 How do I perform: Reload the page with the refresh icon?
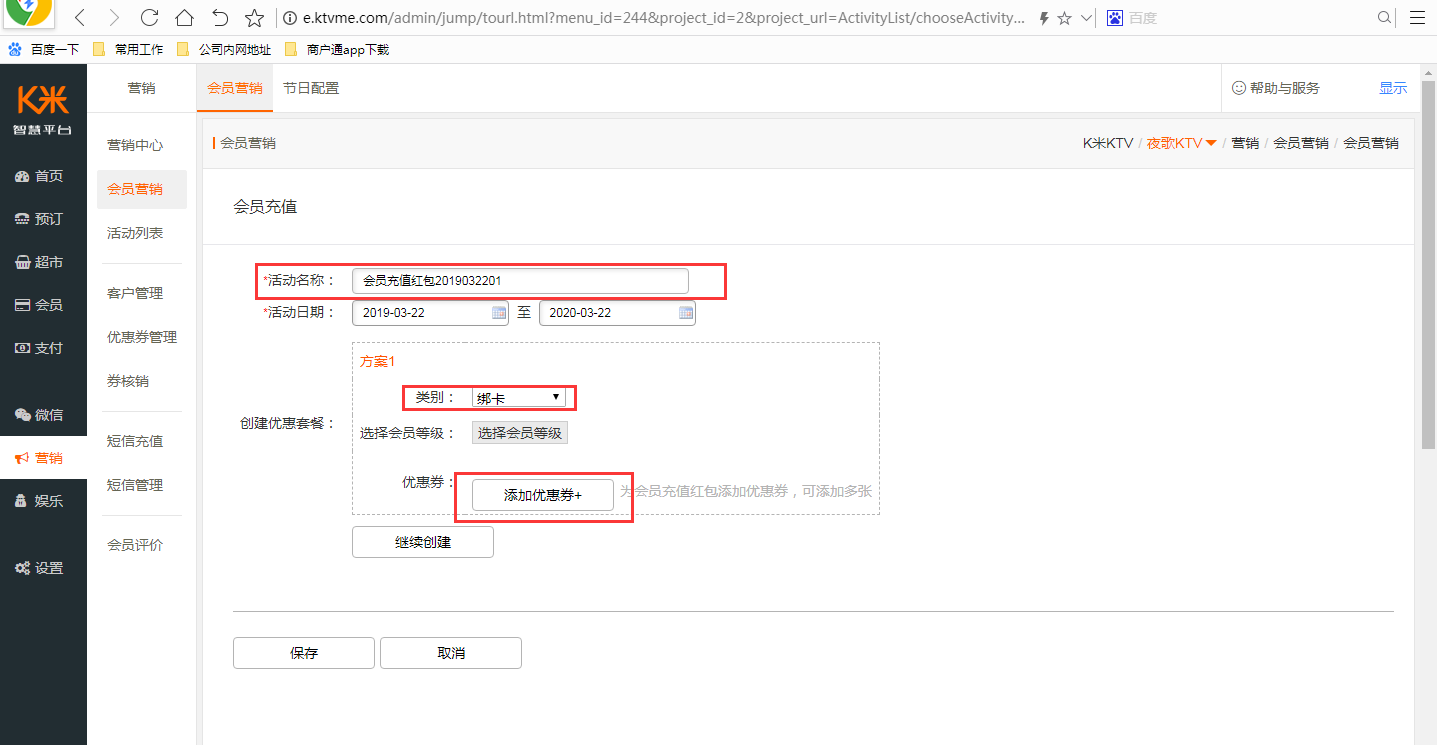click(x=149, y=18)
